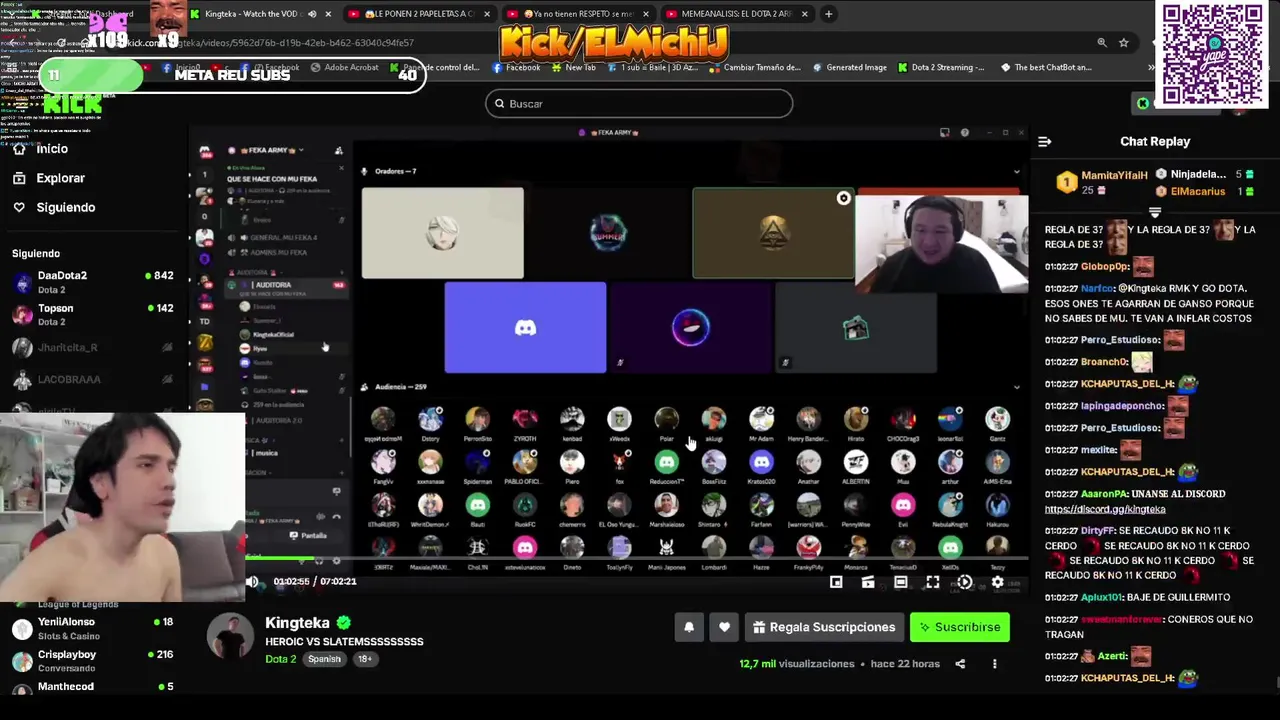
Task: Collapse the Oradores section chevron
Action: [1017, 171]
